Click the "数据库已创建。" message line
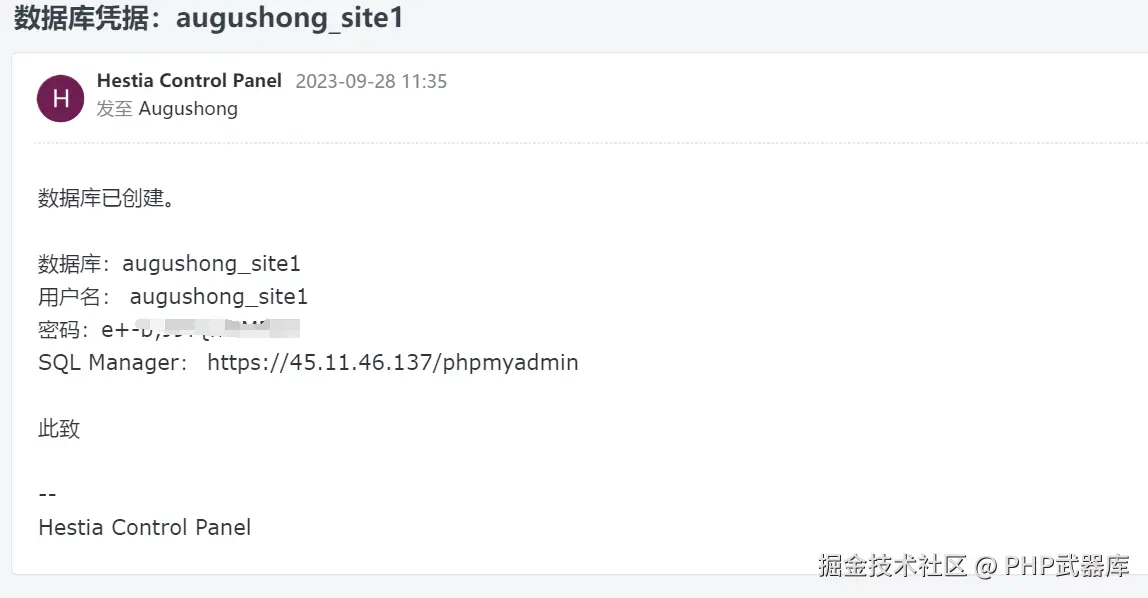This screenshot has height=598, width=1148. 107,198
